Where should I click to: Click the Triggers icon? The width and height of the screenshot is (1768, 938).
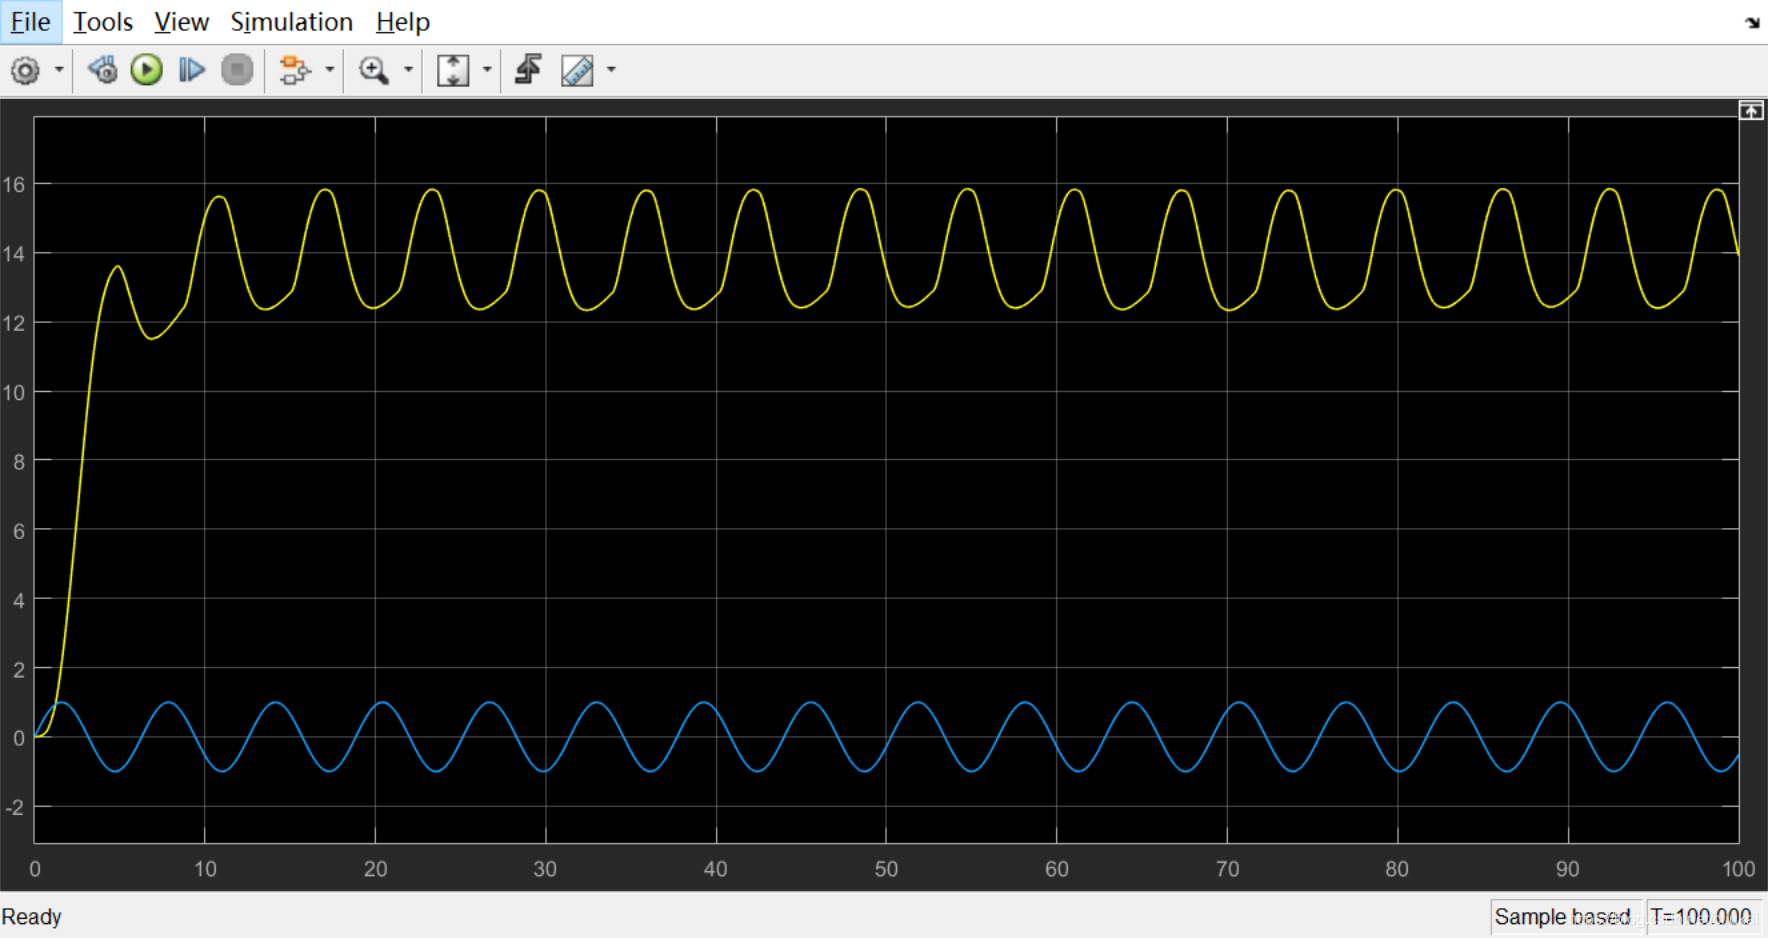coord(528,70)
